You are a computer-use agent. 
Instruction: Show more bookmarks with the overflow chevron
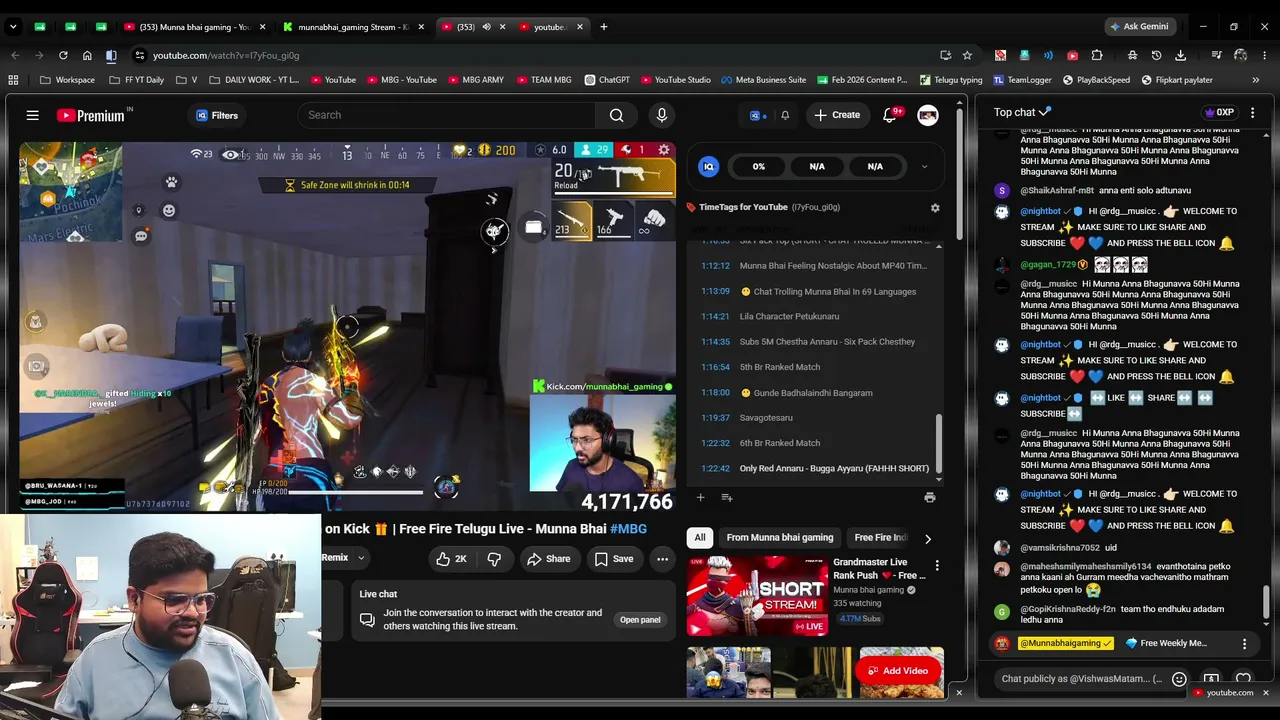point(1255,80)
